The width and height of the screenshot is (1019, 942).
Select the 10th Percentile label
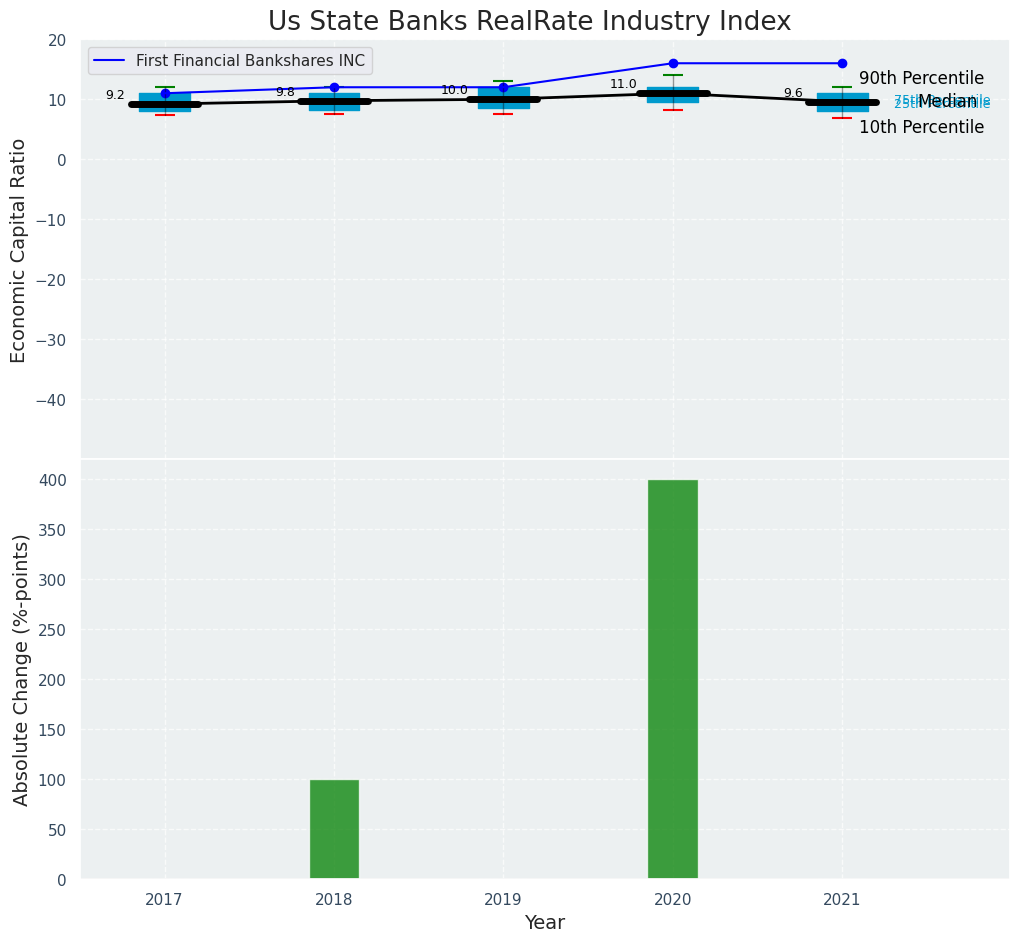(921, 127)
